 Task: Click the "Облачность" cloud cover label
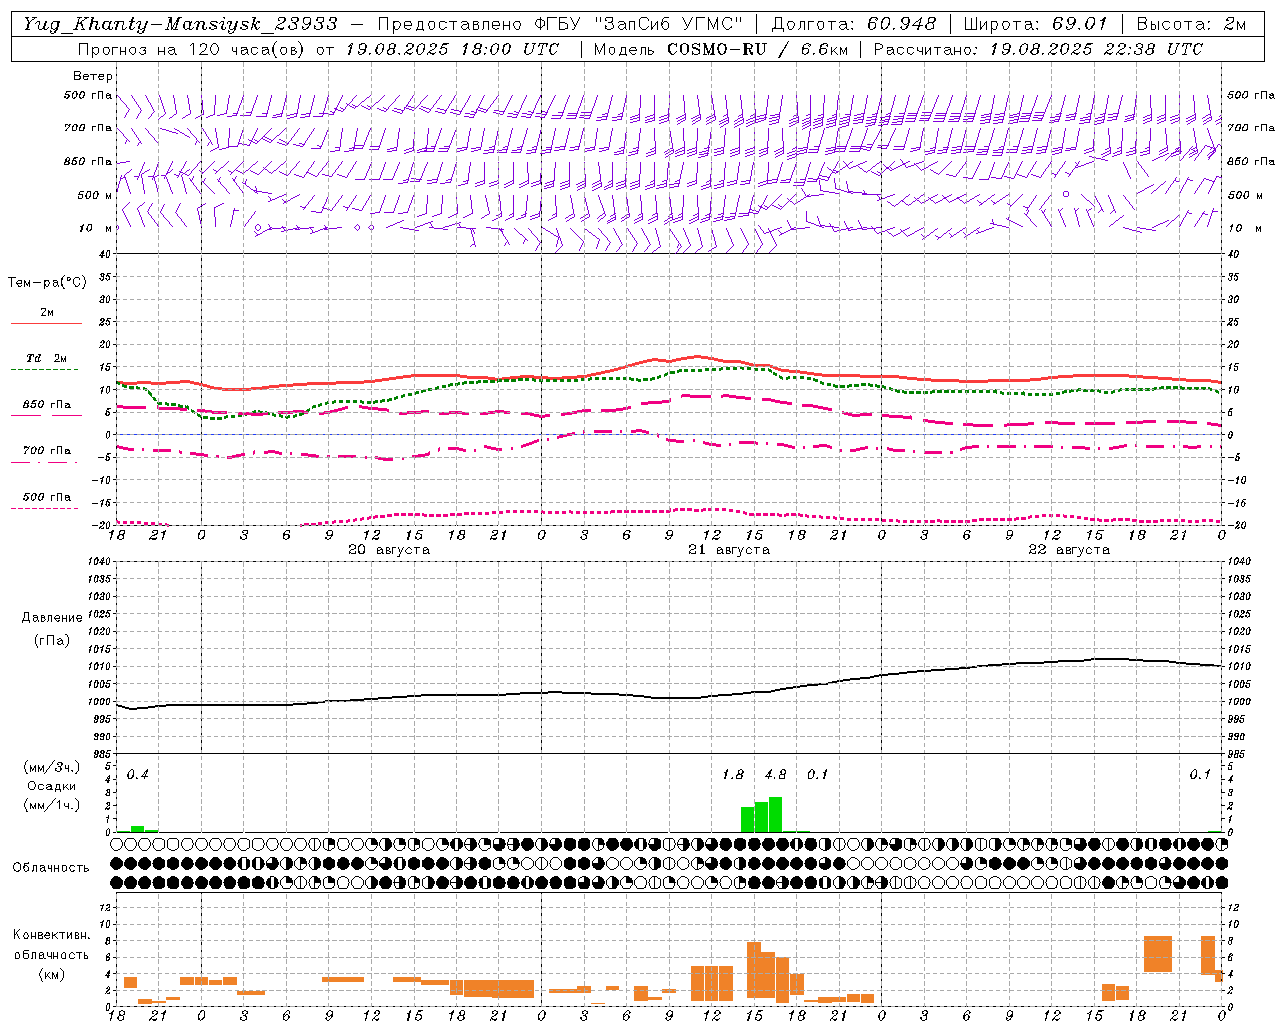tap(51, 868)
